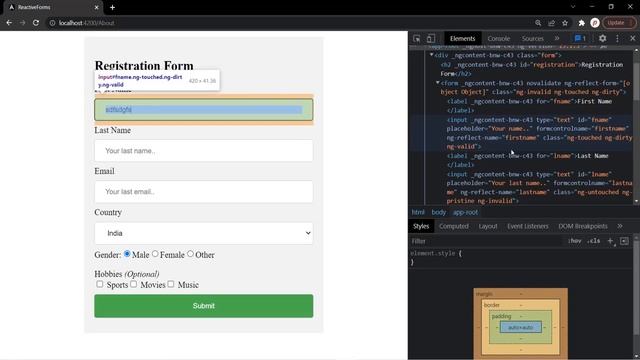Select the body breadcrumb
This screenshot has width=640, height=360.
[439, 212]
